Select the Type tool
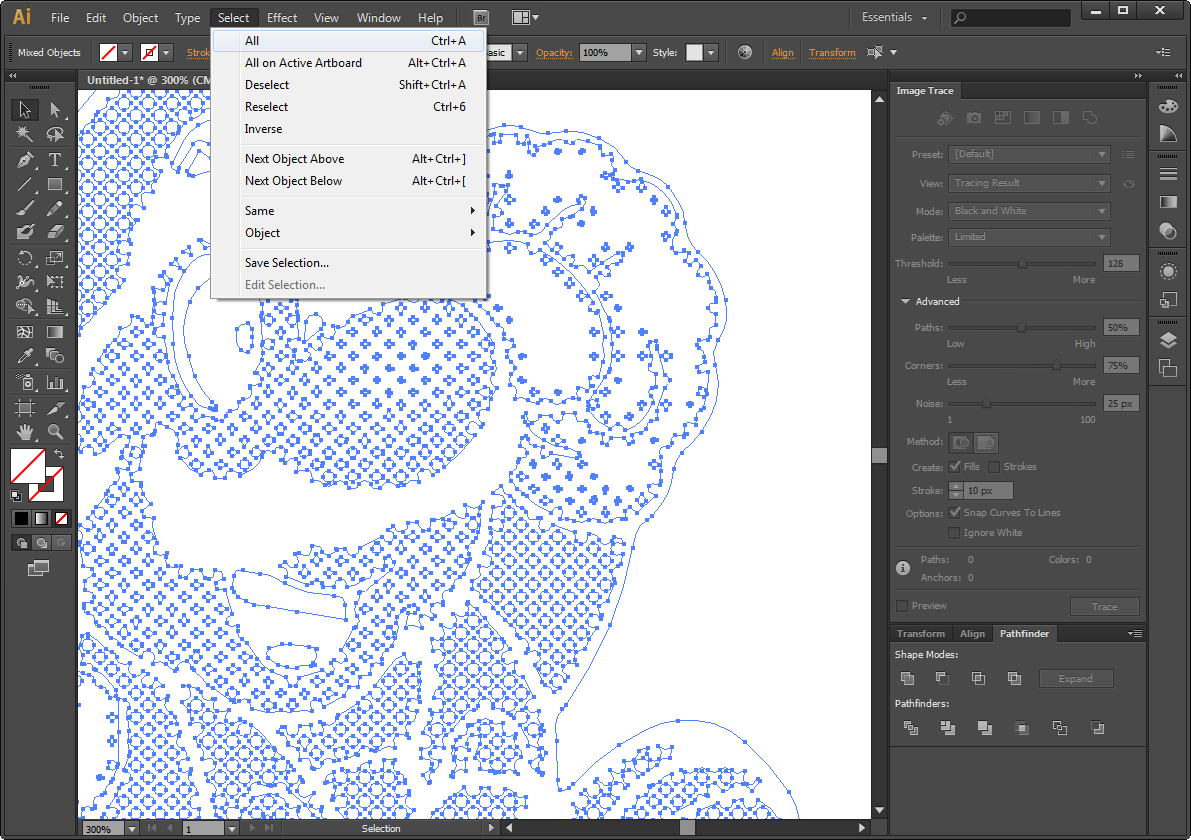This screenshot has height=840, width=1191. click(55, 159)
